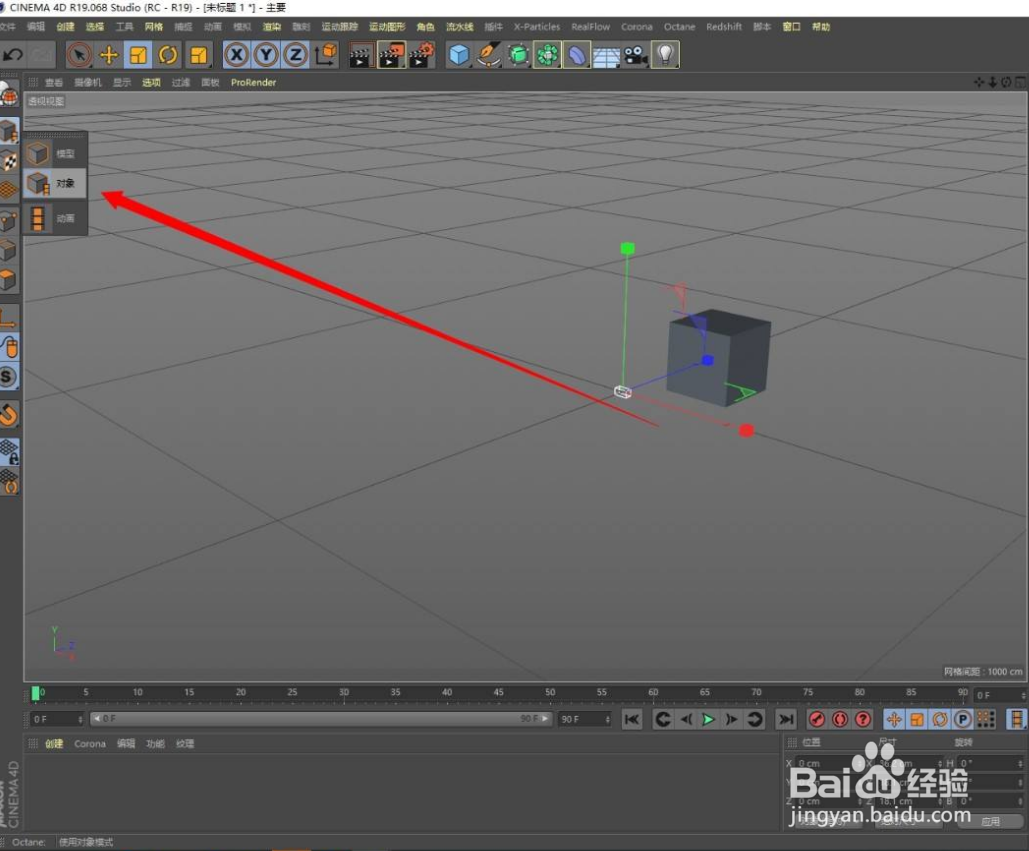Toggle Autokeying button
Viewport: 1029px width, 851px height.
pos(840,720)
